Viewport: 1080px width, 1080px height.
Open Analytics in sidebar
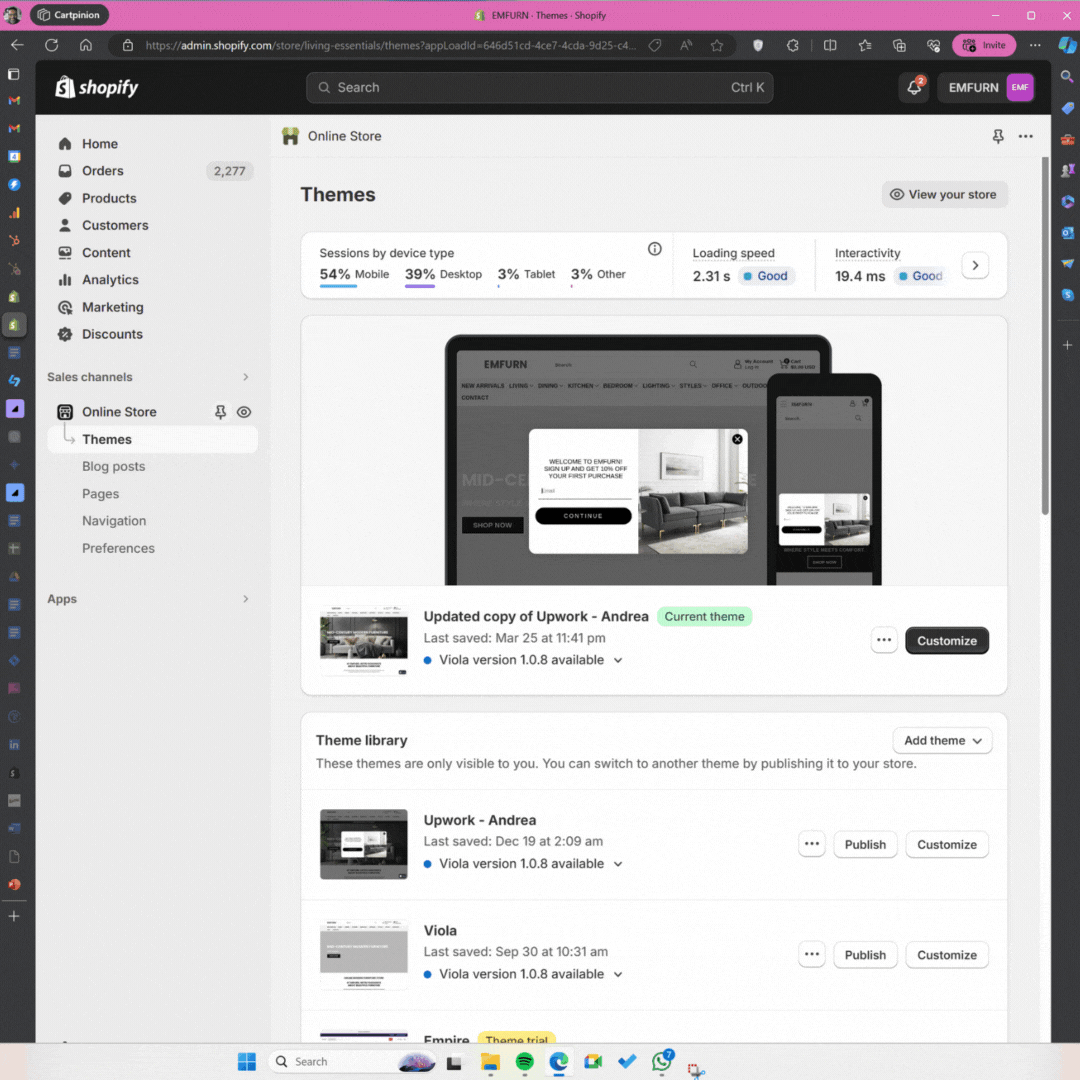110,280
